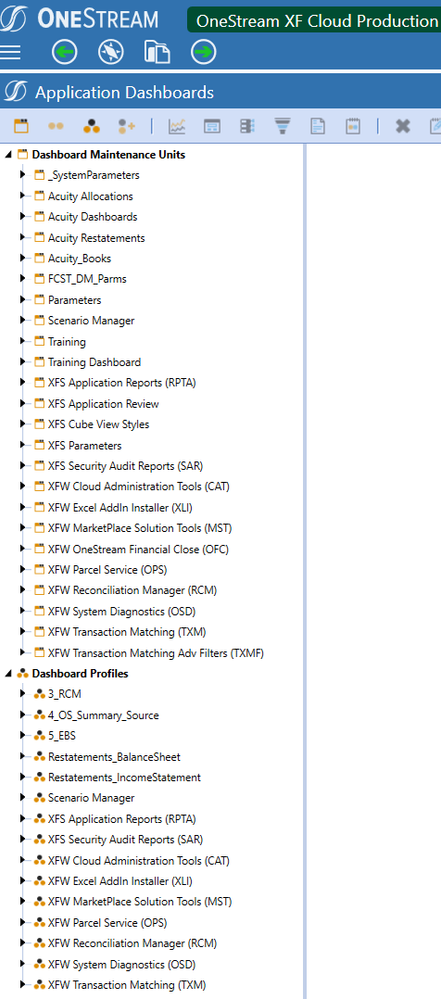
Task: Click the line chart component toolbar icon
Action: (177, 126)
